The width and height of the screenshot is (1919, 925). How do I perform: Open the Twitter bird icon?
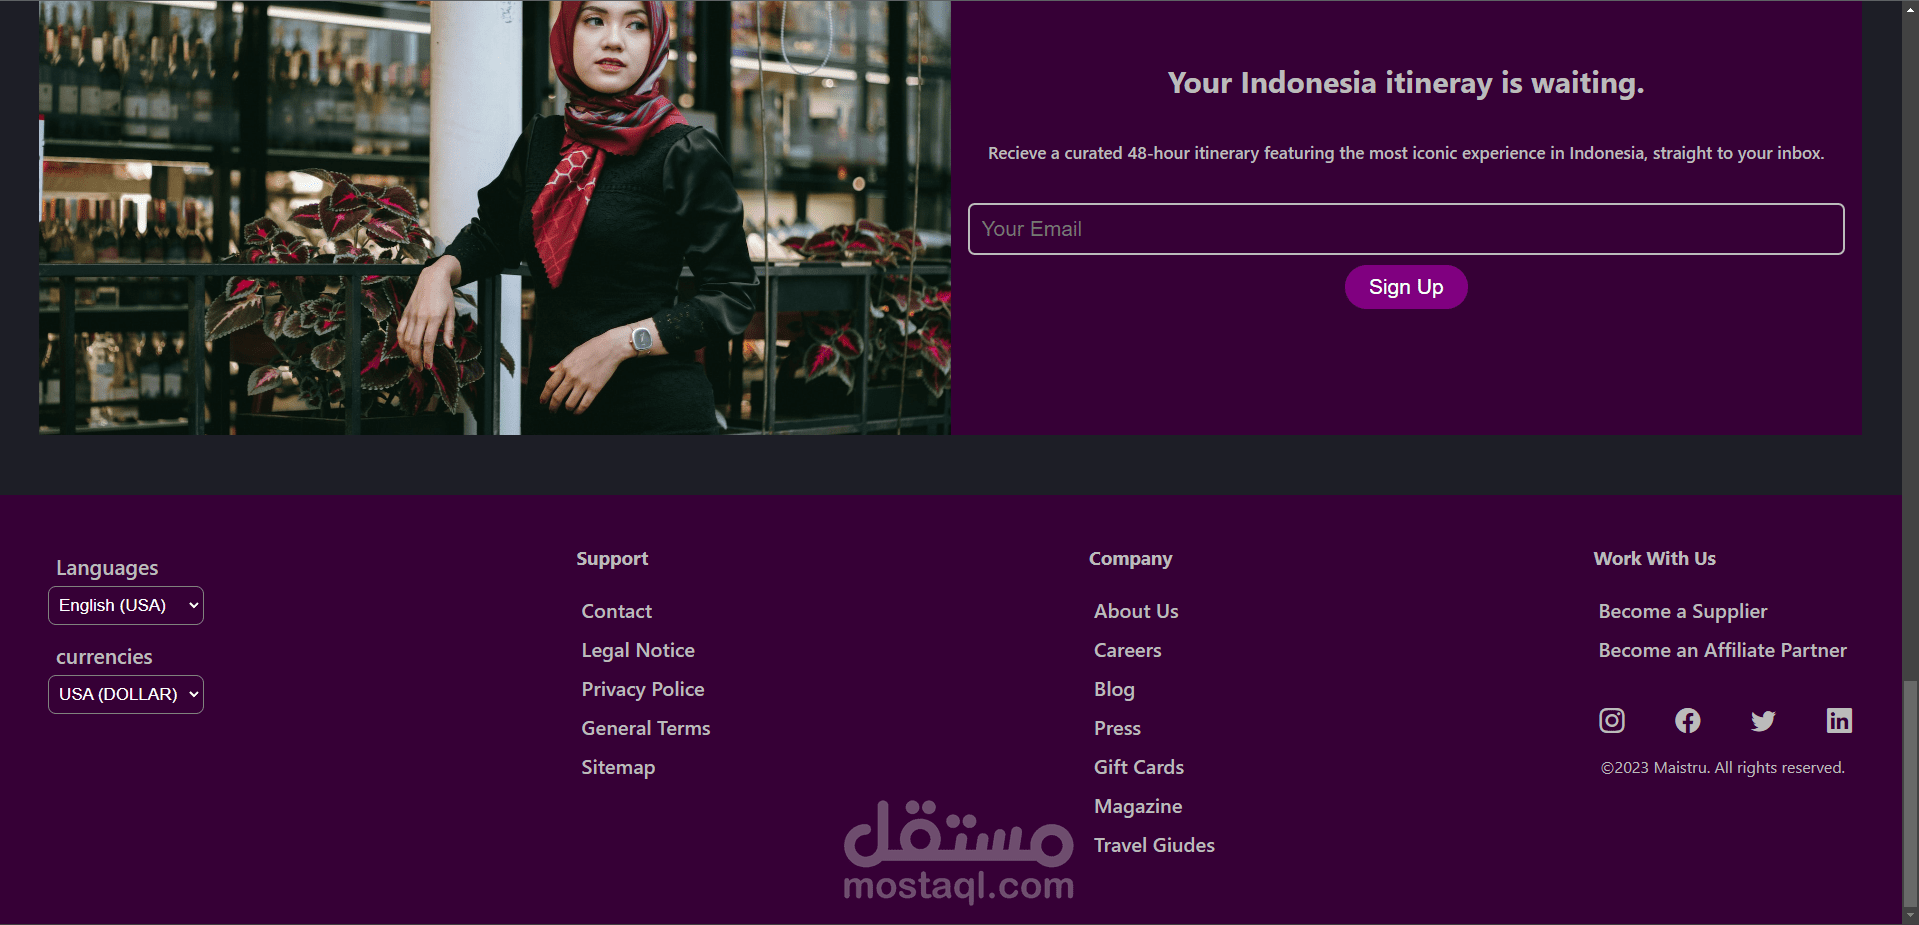click(x=1763, y=720)
